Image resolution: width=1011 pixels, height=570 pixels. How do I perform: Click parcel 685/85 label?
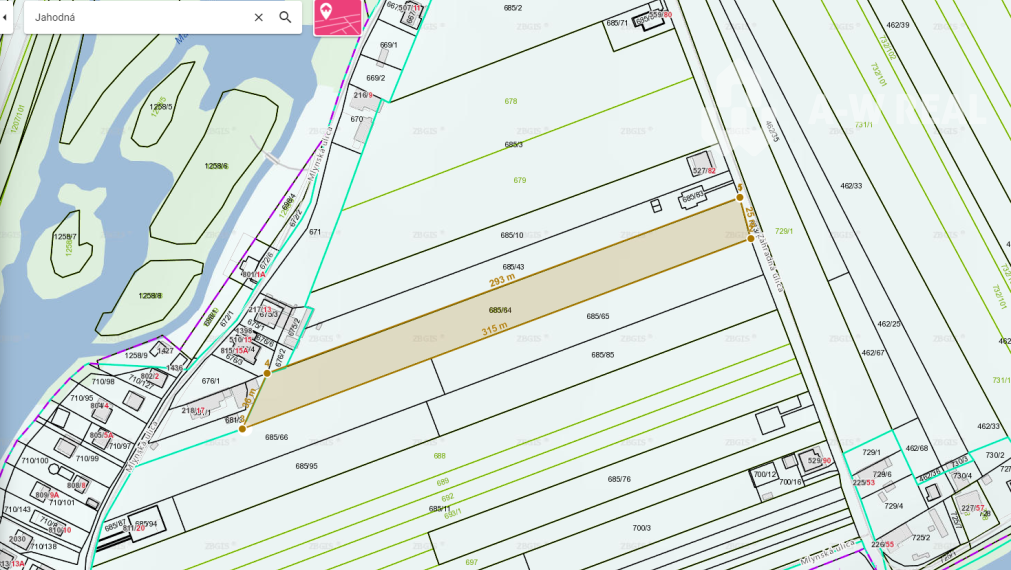[x=602, y=355]
